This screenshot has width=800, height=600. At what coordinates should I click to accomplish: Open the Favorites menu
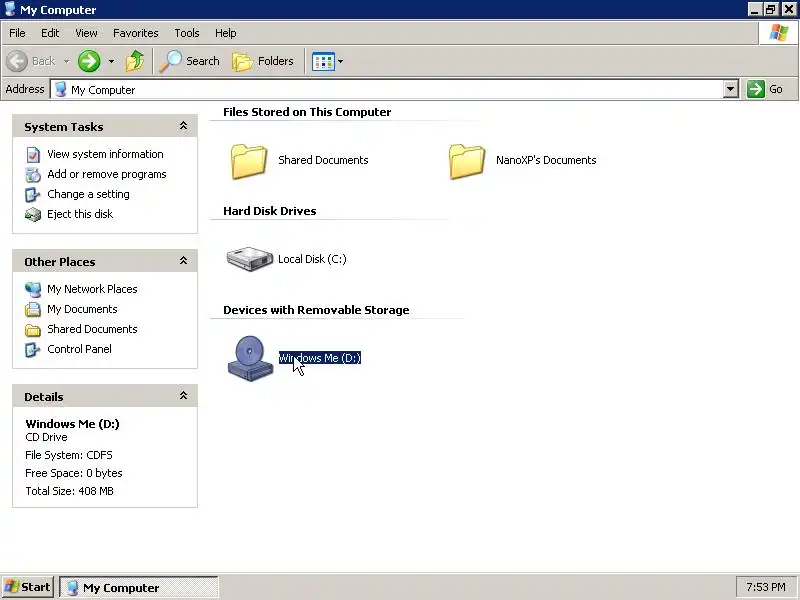click(136, 33)
